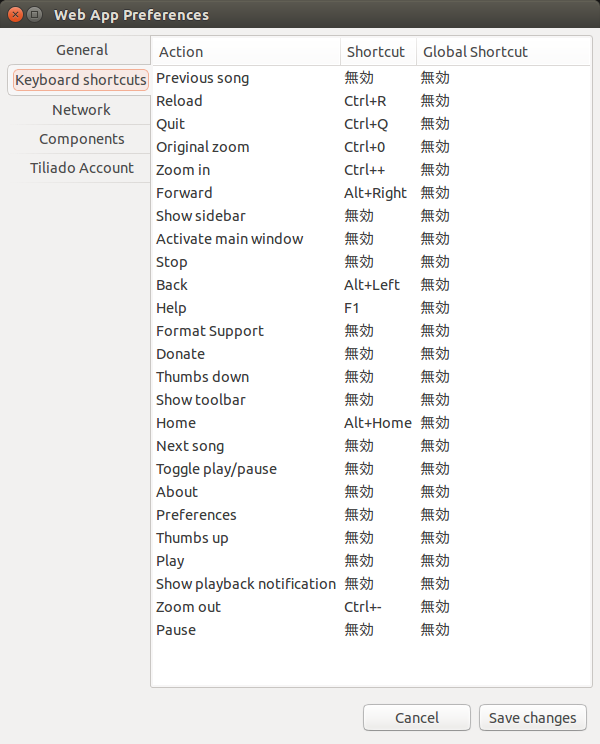
Task: Edit the F1 shortcut for Help
Action: (x=351, y=308)
